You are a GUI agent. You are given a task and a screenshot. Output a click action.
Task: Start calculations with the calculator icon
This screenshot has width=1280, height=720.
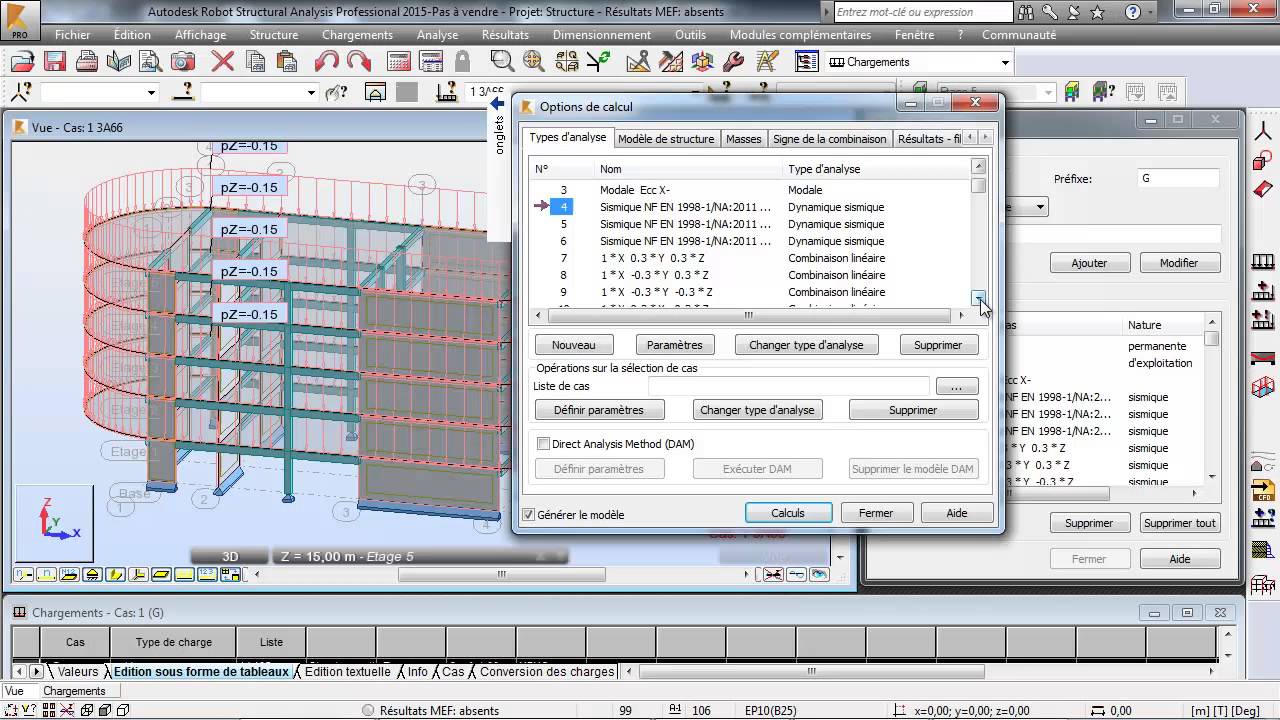[399, 61]
